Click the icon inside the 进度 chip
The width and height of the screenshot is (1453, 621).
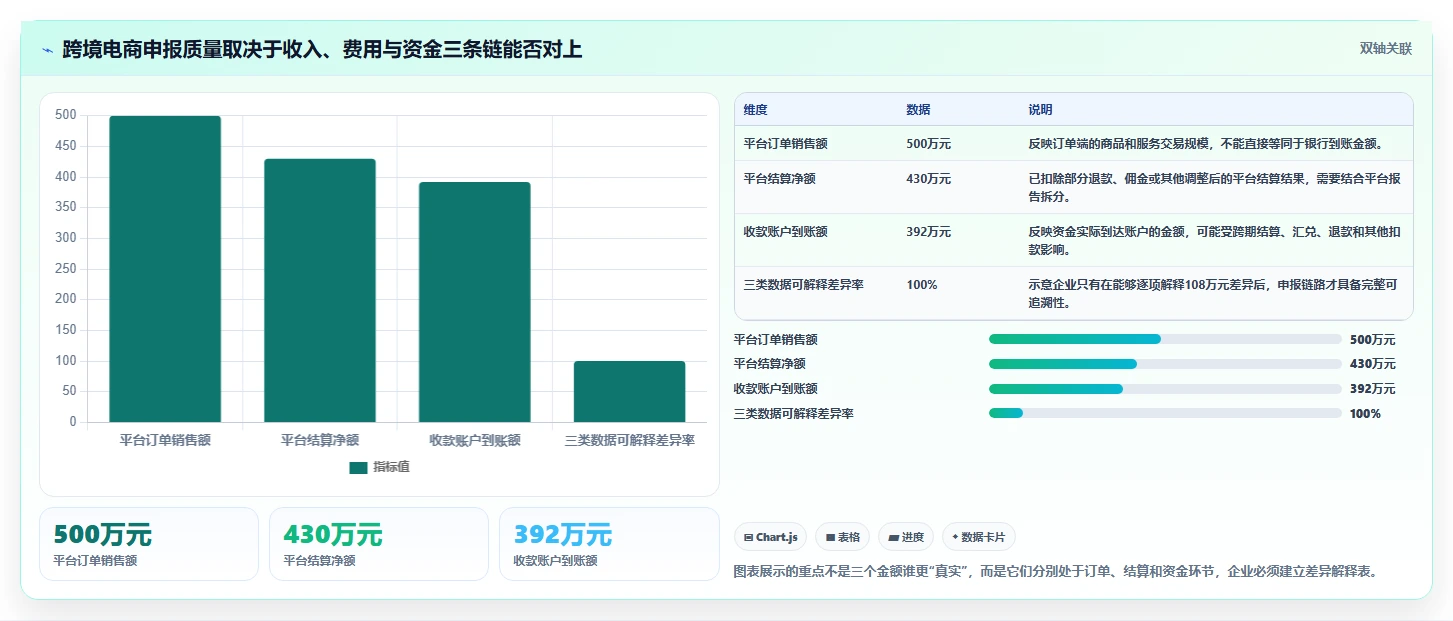(x=893, y=537)
